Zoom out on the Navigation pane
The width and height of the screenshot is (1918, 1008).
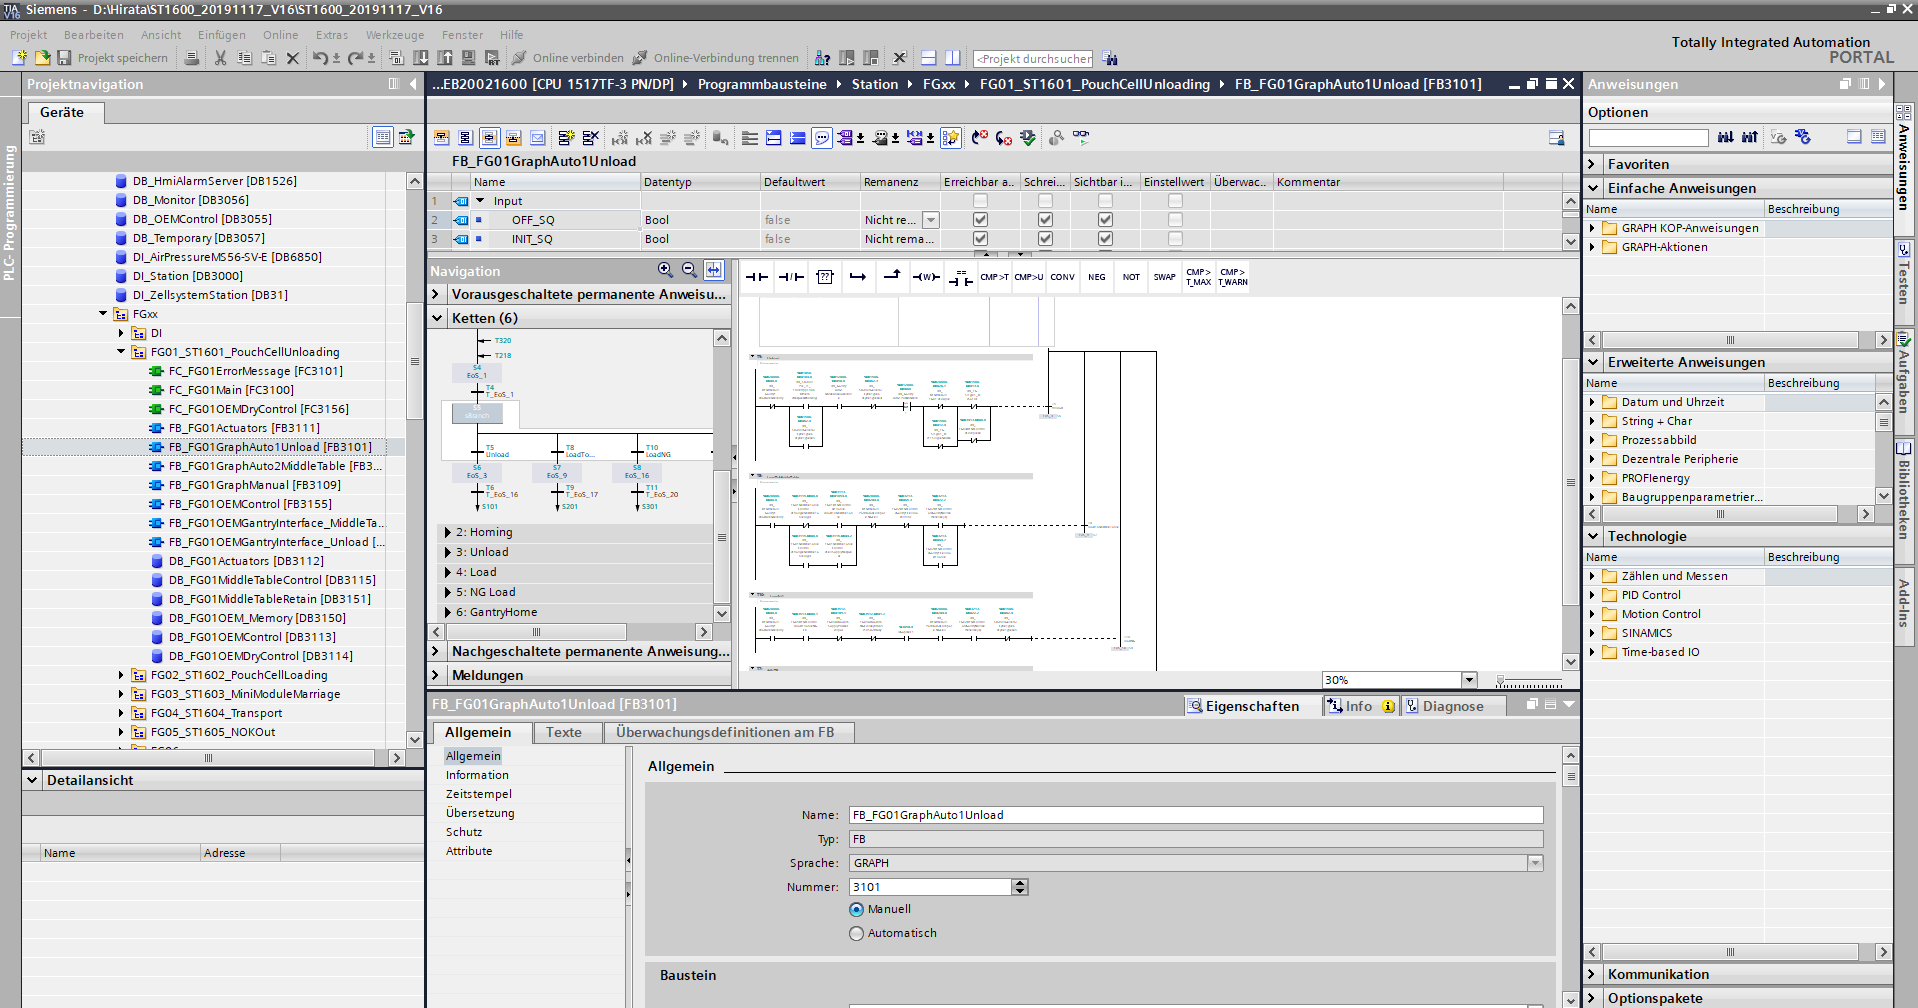[x=689, y=270]
